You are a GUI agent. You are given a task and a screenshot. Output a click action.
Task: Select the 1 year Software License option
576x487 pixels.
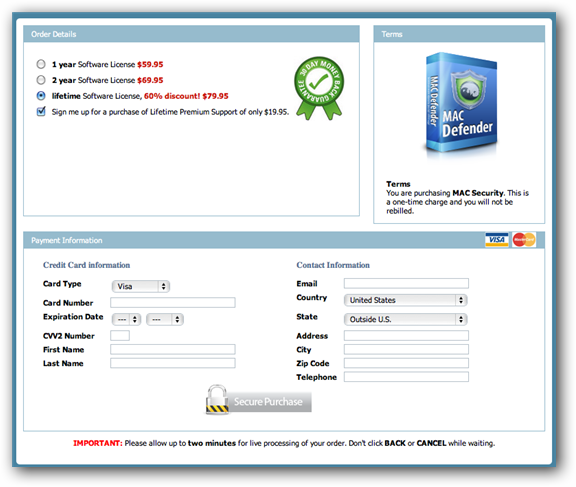pyautogui.click(x=41, y=64)
